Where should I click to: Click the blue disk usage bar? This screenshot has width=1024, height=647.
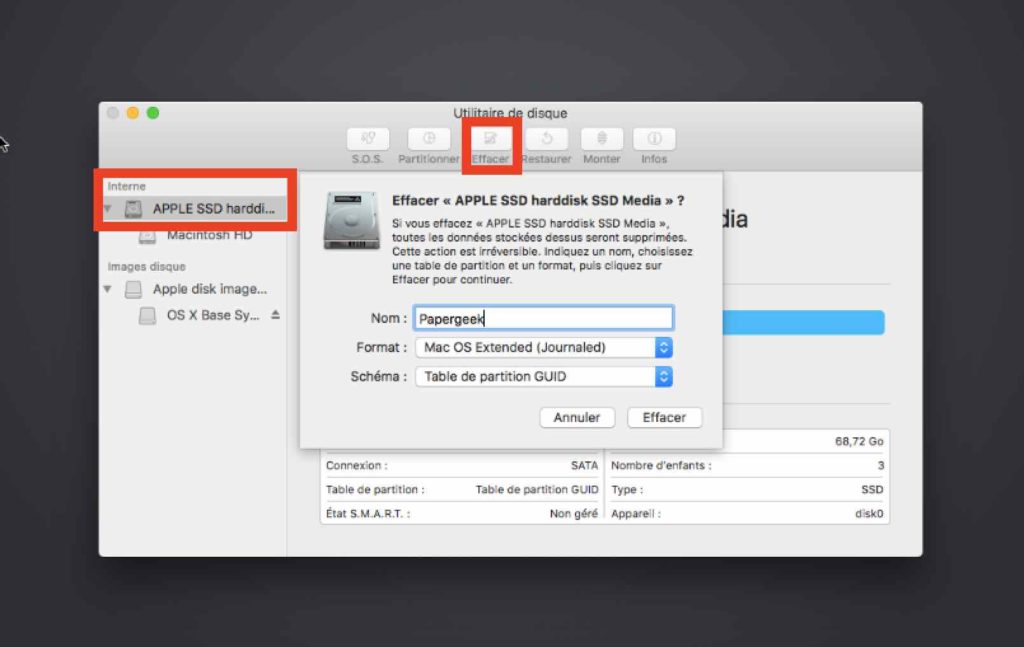(x=802, y=322)
